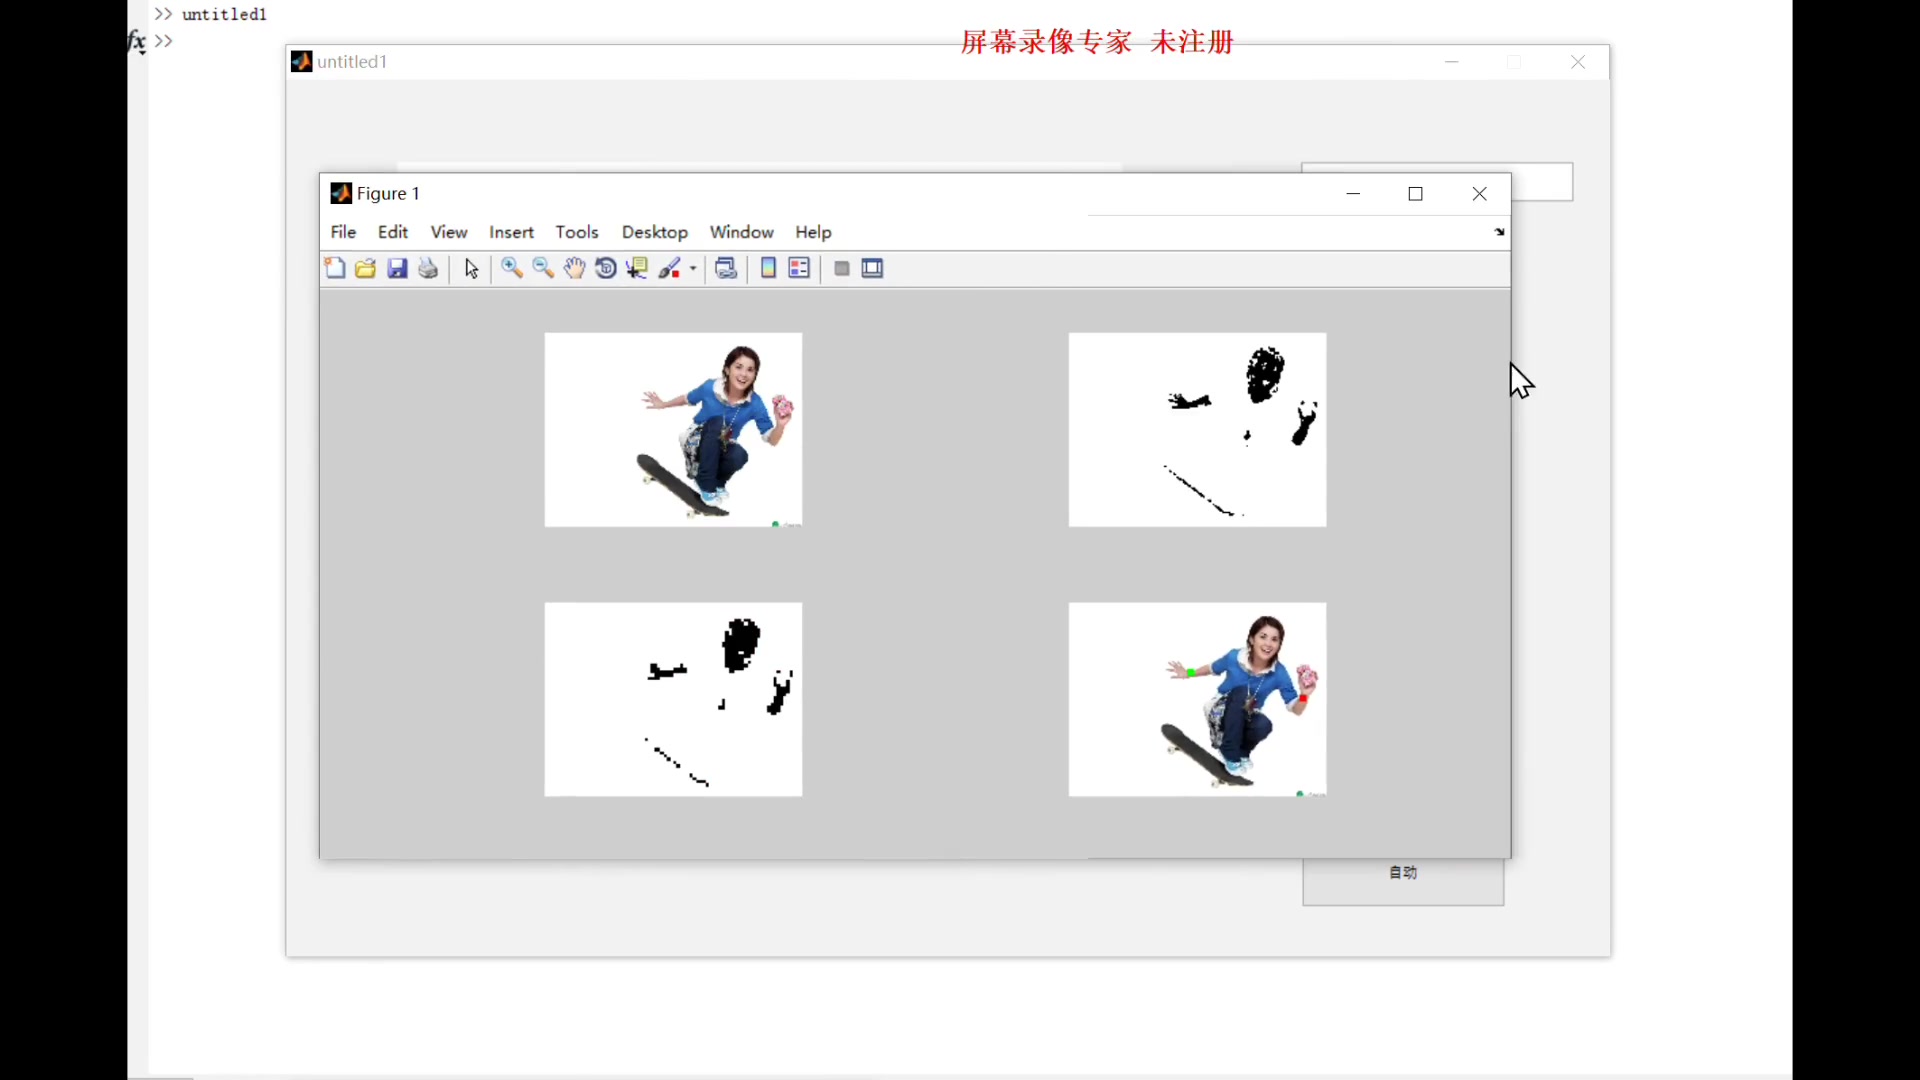Click the New Figure icon
The image size is (1920, 1080).
(x=335, y=268)
